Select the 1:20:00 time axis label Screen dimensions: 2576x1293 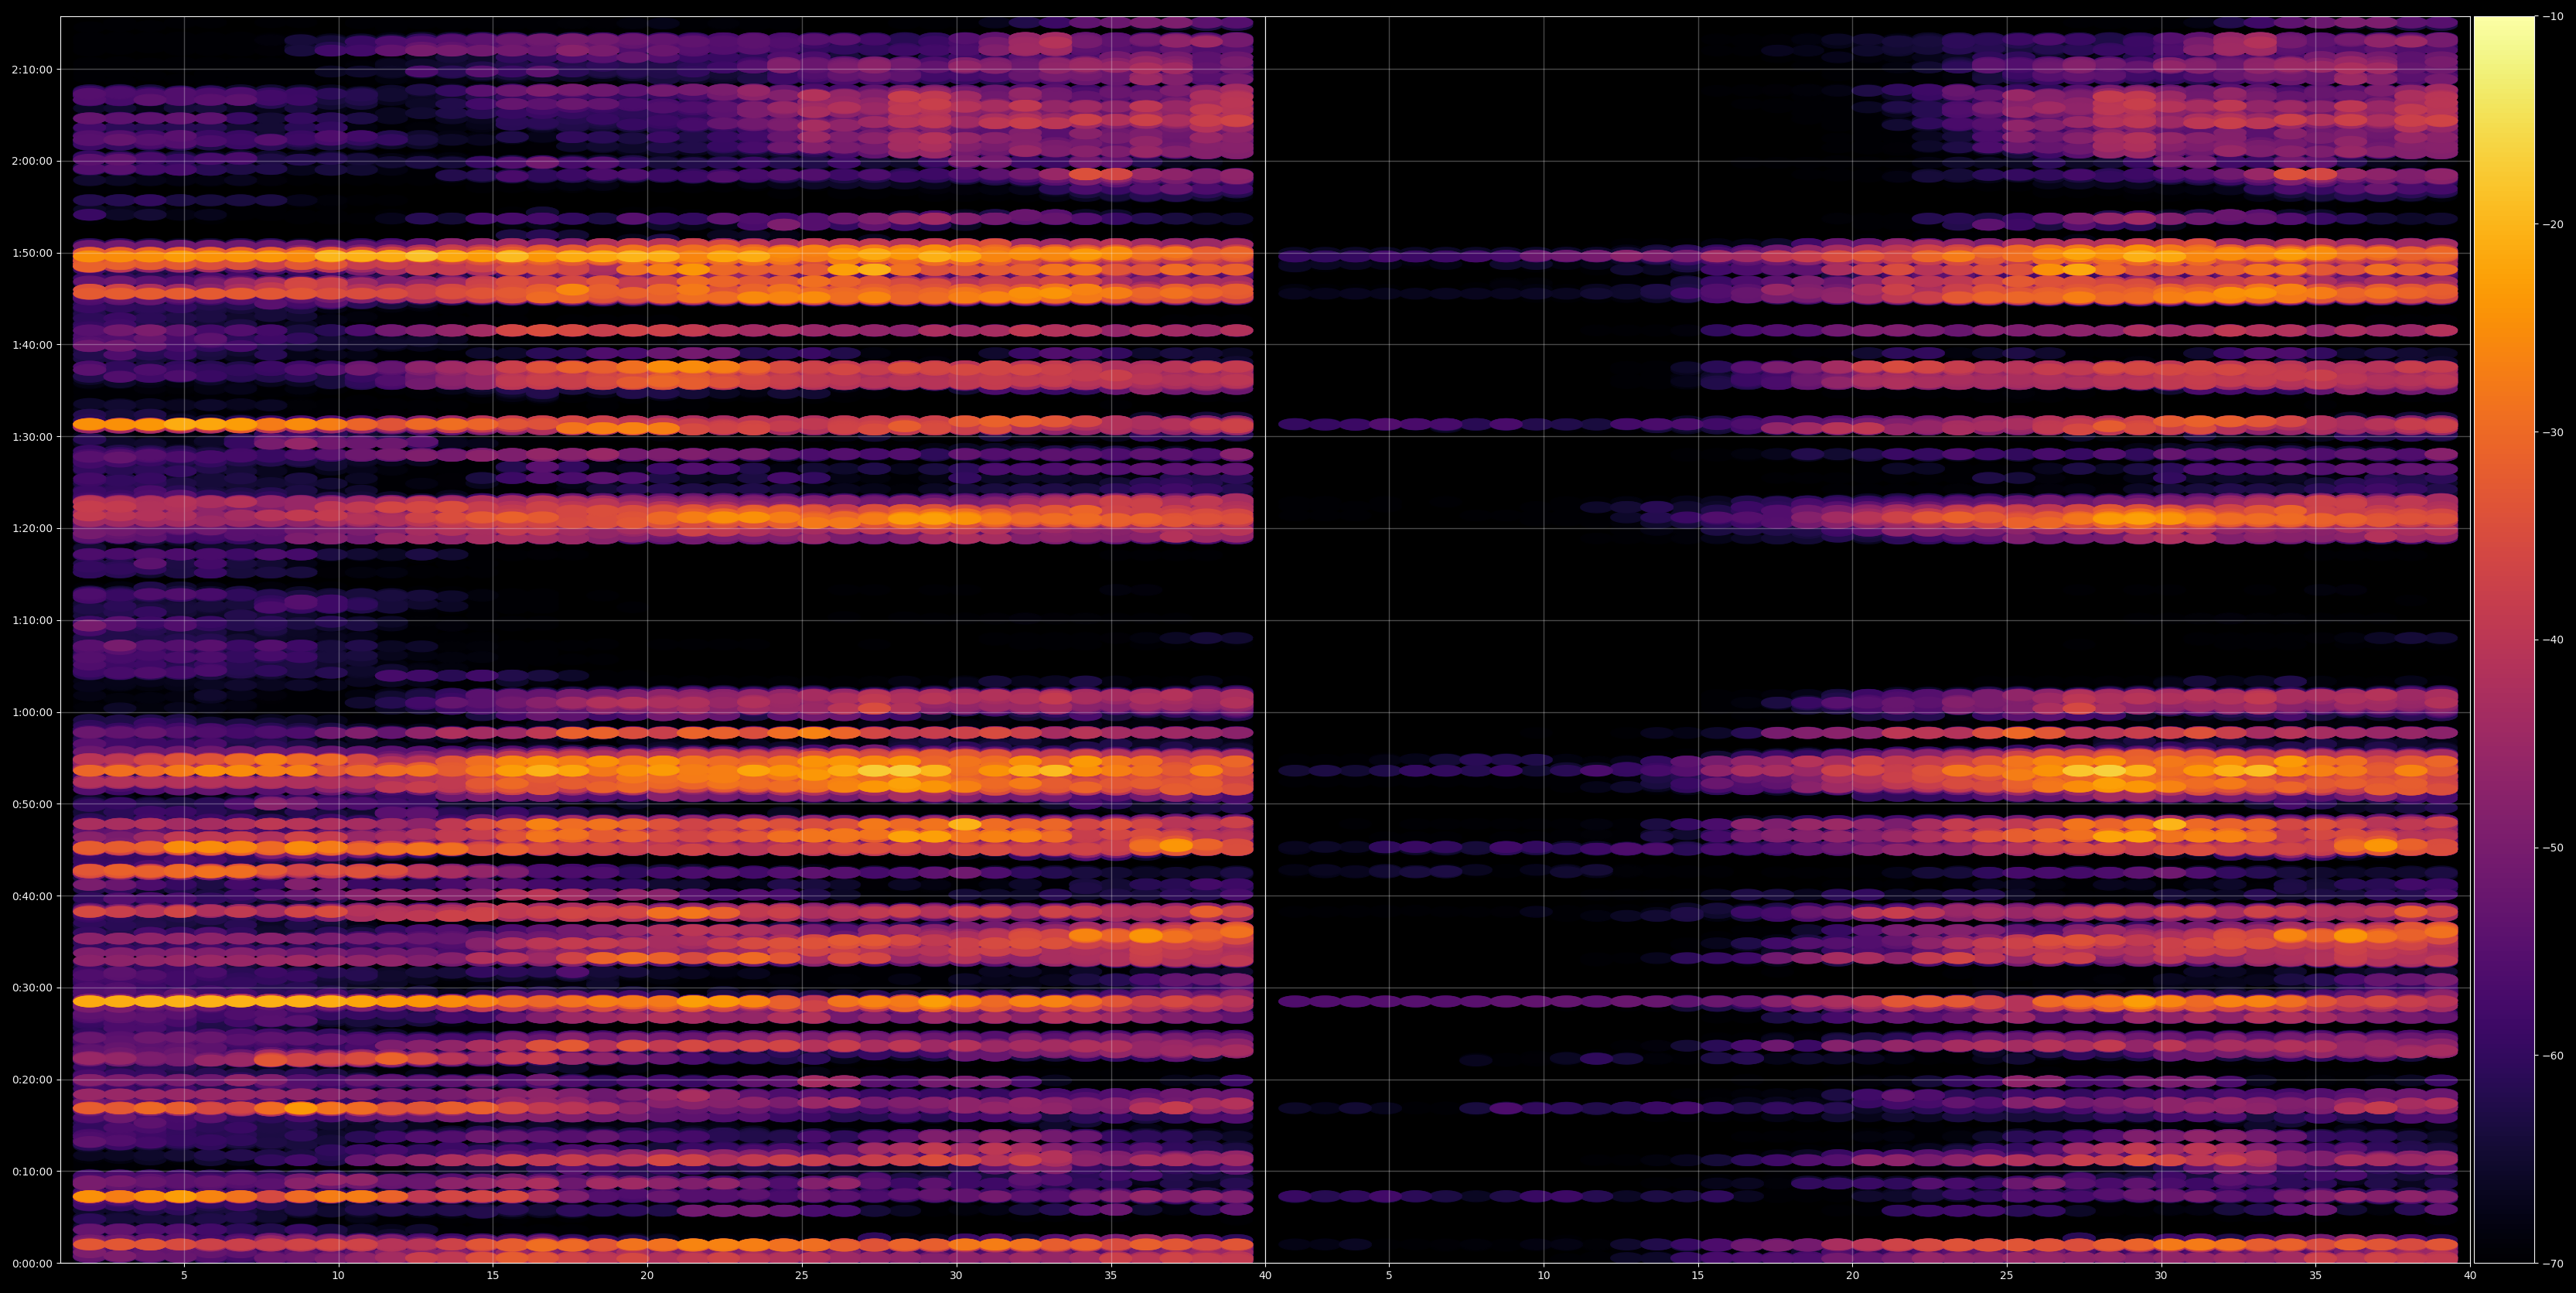[33, 529]
